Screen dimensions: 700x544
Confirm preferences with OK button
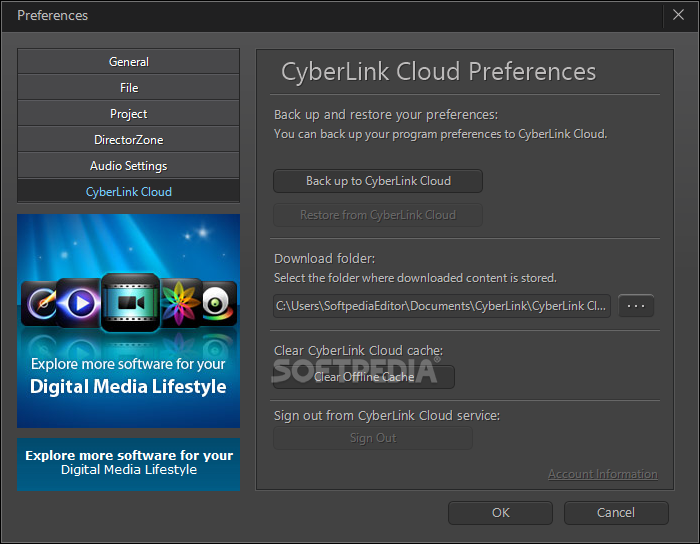(x=500, y=513)
